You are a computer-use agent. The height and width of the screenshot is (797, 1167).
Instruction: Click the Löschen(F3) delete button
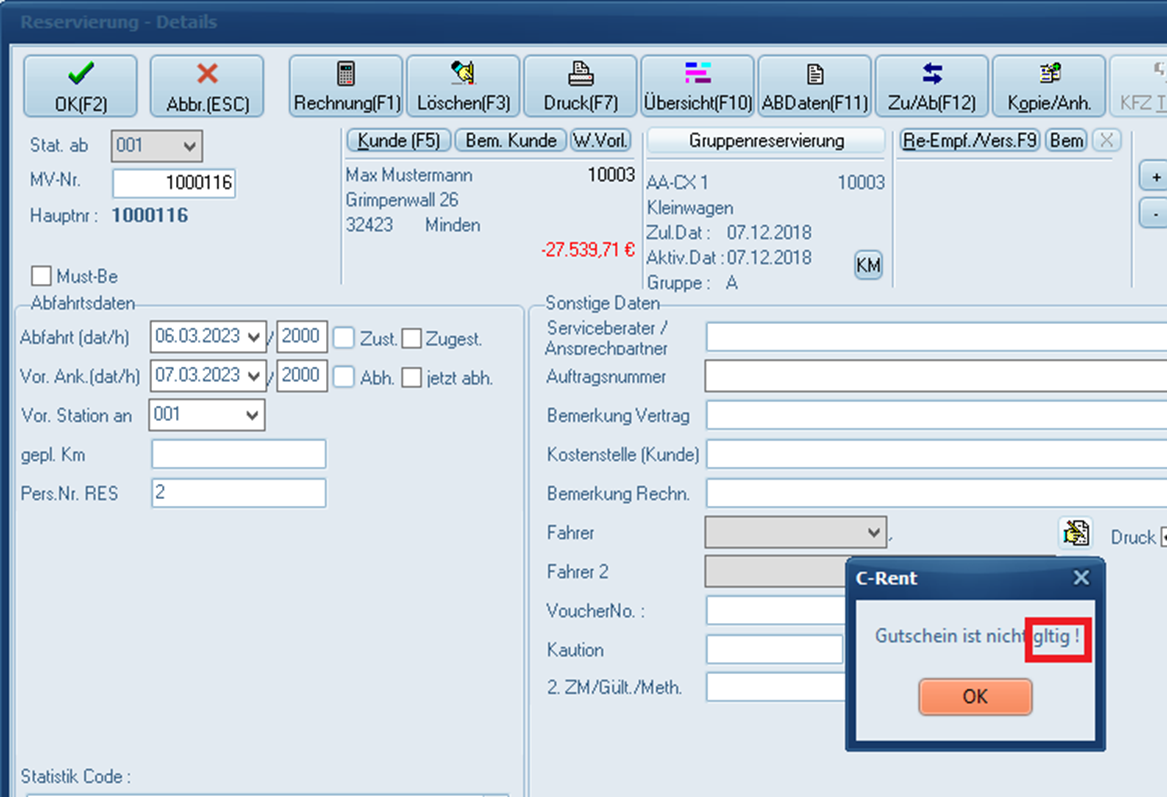coord(463,87)
